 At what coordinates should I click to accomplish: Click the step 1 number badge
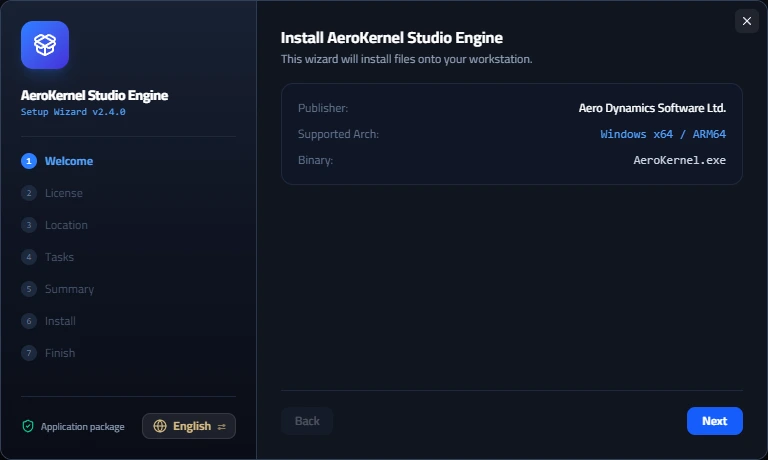coord(29,161)
